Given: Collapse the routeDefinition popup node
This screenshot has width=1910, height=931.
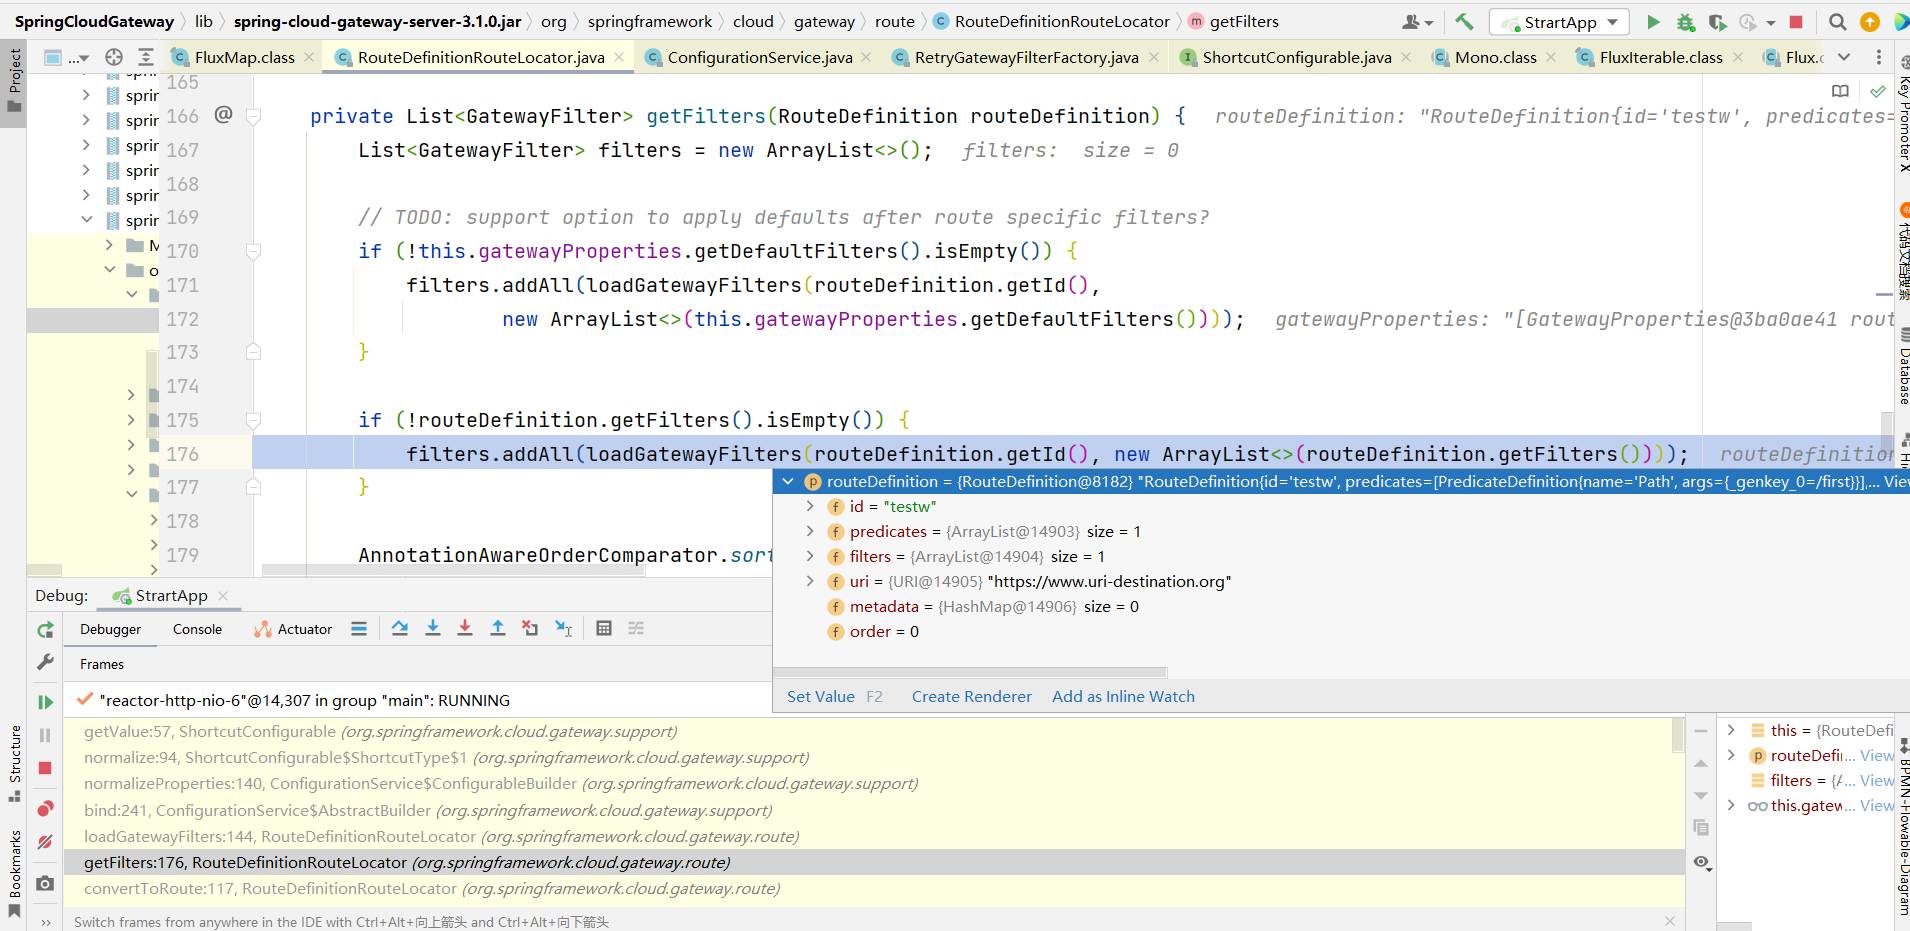Looking at the screenshot, I should (x=788, y=481).
